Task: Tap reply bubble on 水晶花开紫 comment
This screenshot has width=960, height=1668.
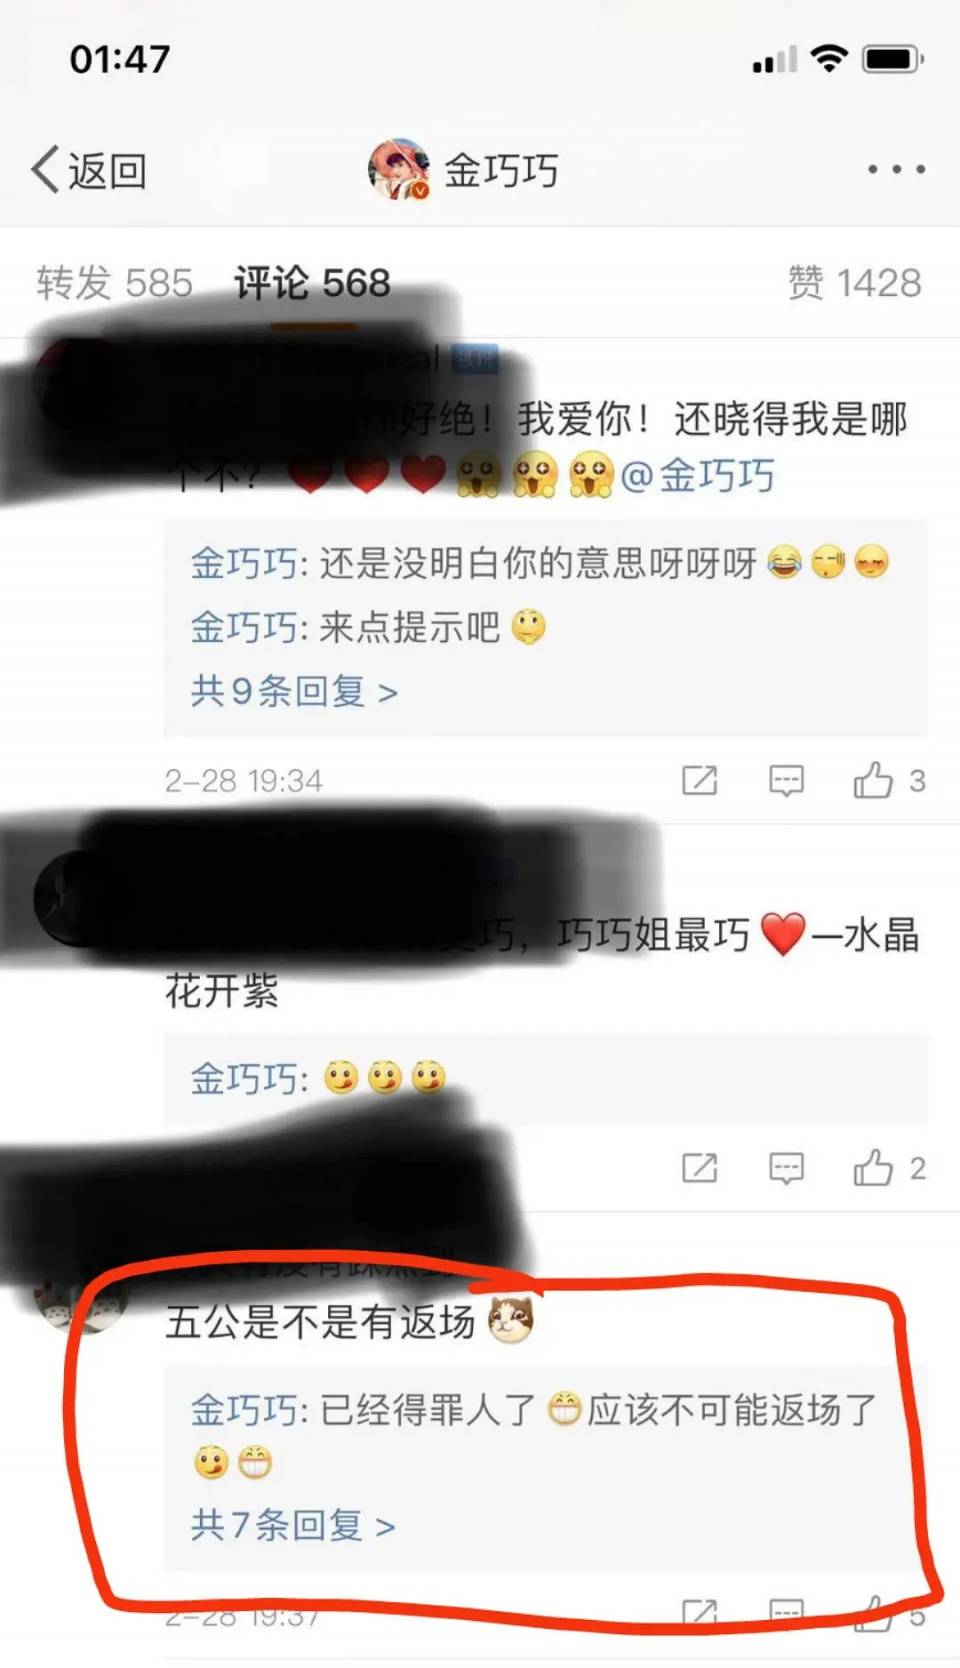Action: (786, 1167)
